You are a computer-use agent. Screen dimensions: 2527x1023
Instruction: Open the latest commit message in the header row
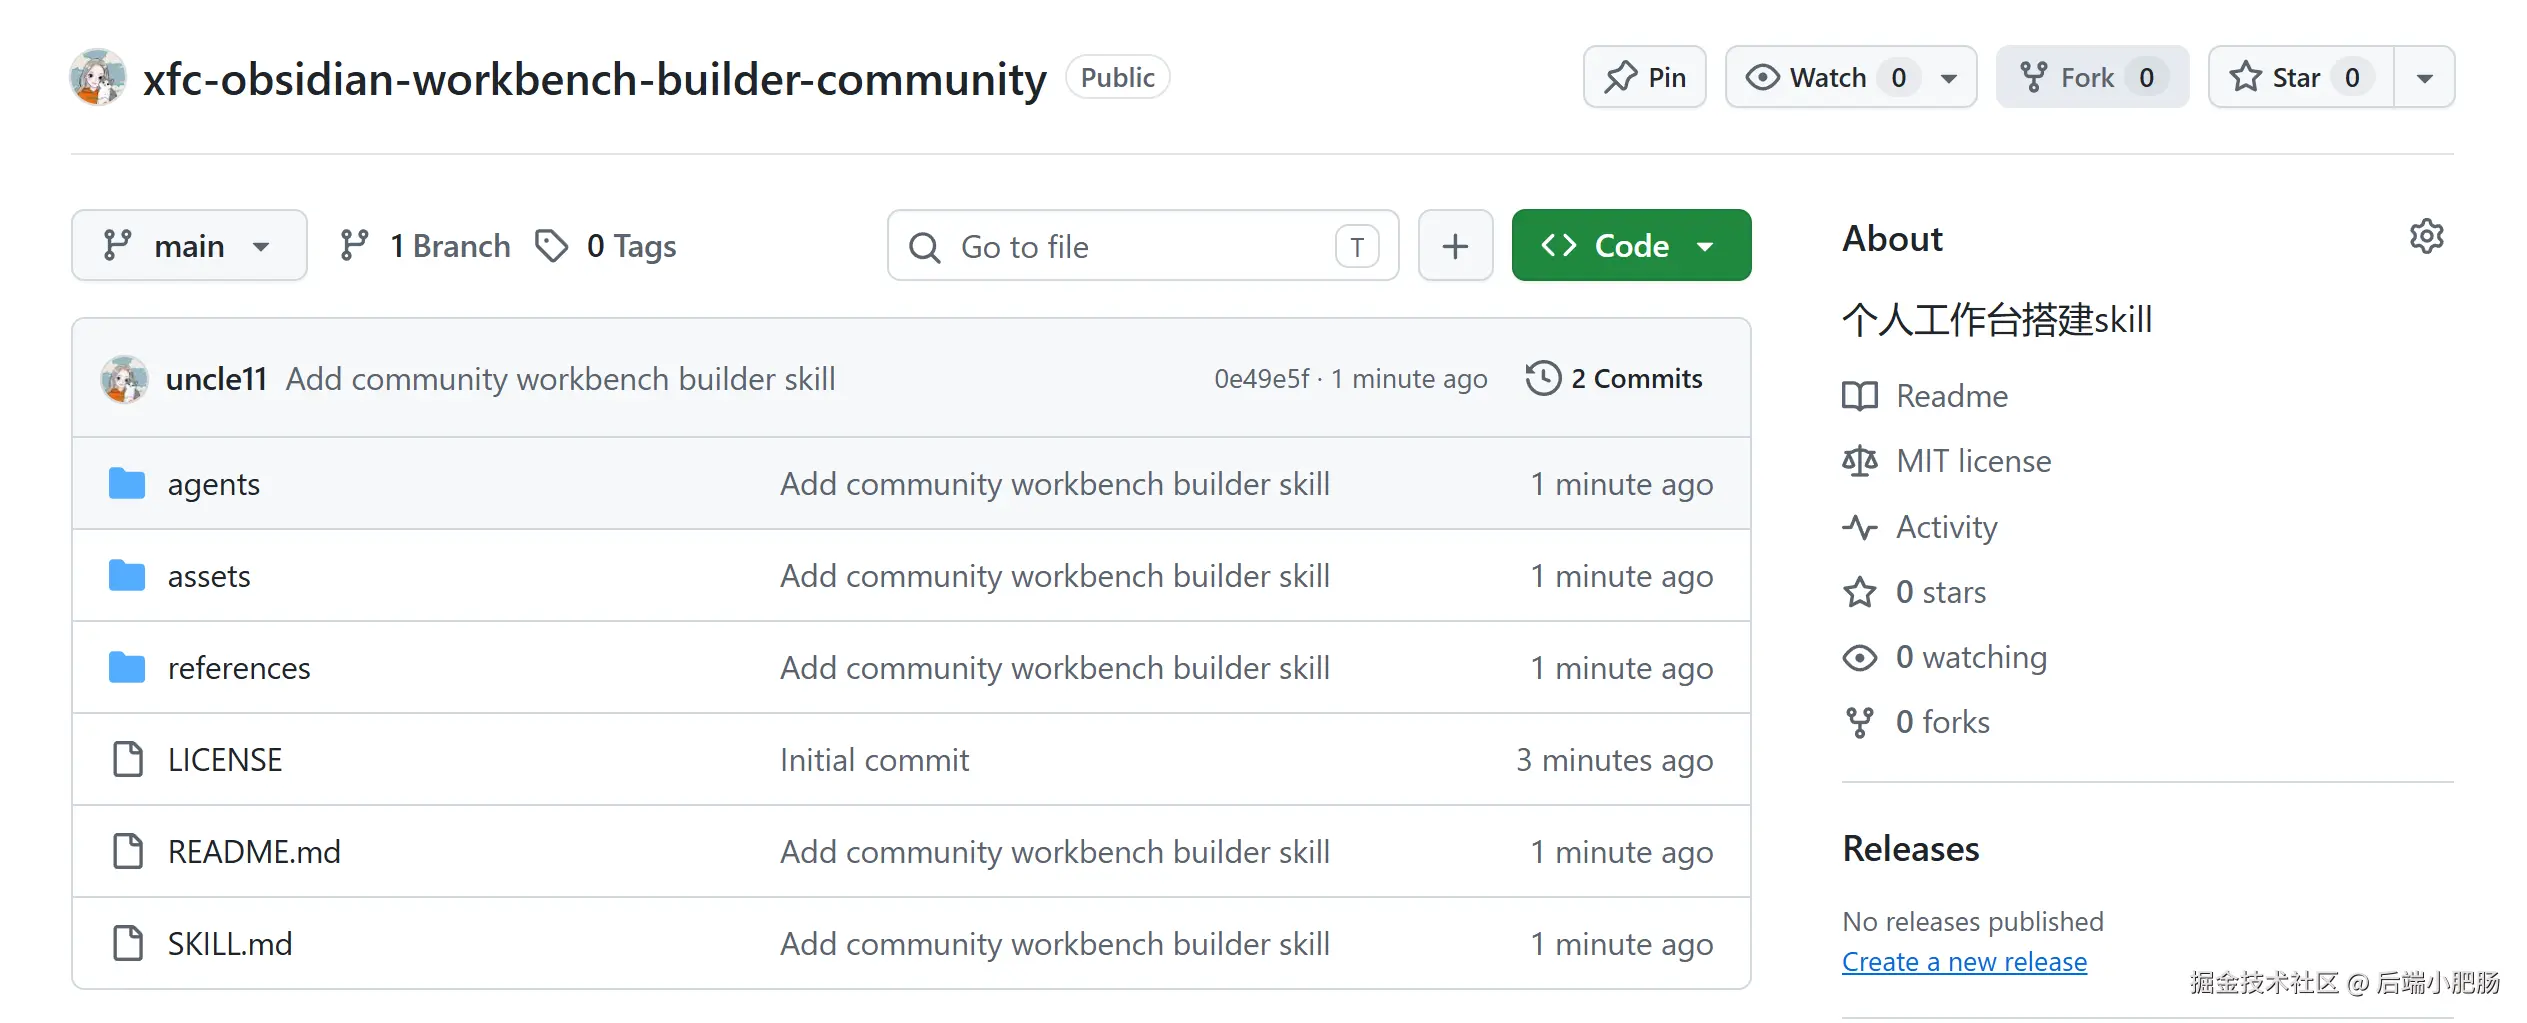click(x=561, y=379)
